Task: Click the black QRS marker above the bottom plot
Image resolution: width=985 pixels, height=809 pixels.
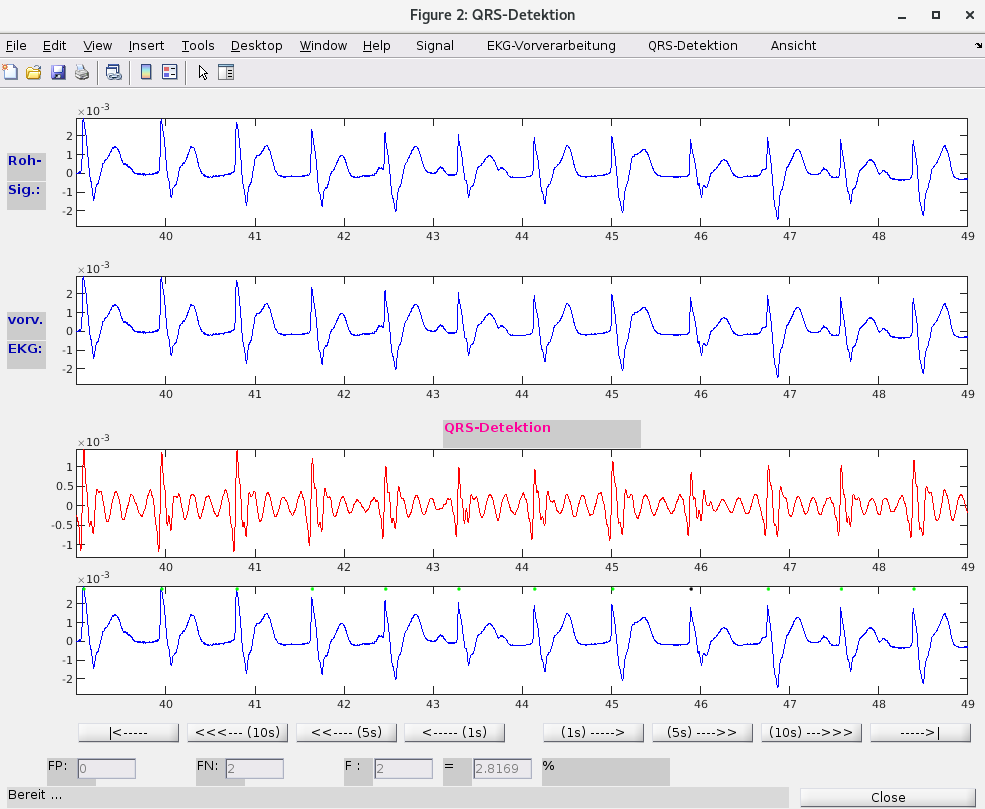Action: [691, 589]
